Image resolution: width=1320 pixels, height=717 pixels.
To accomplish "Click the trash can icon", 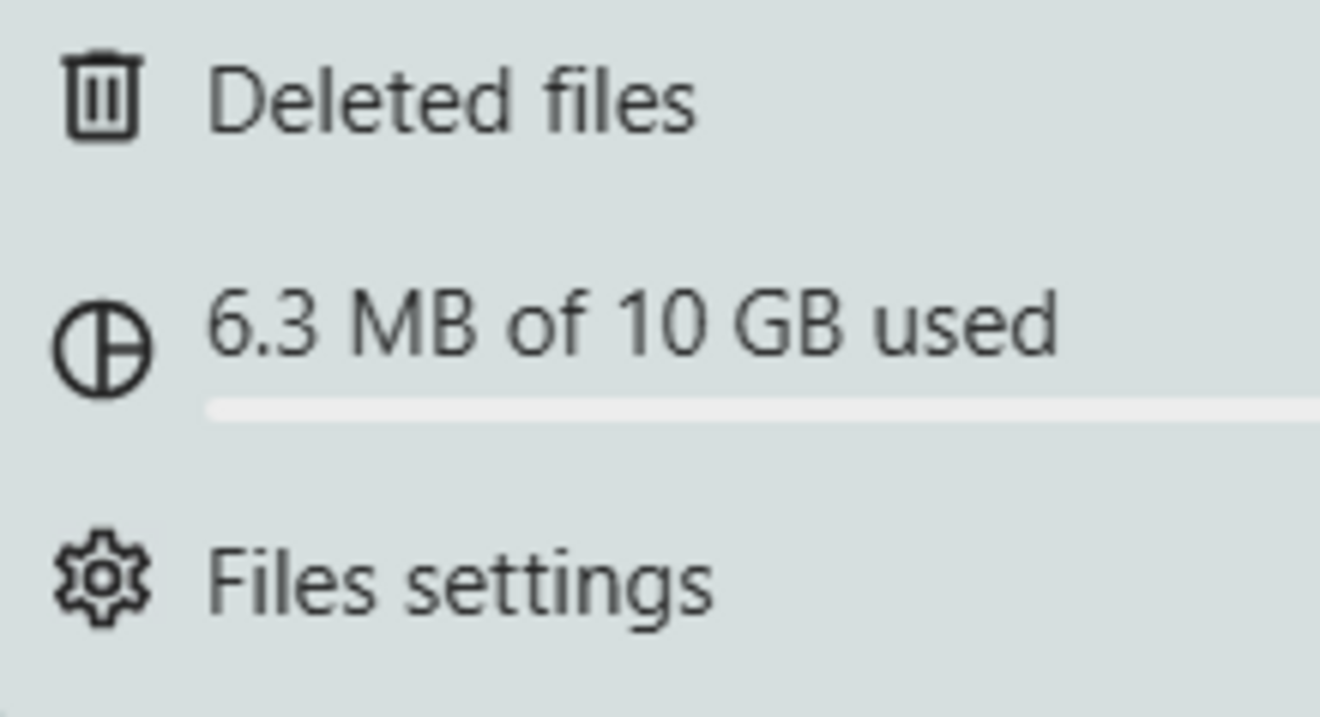I will tap(102, 98).
